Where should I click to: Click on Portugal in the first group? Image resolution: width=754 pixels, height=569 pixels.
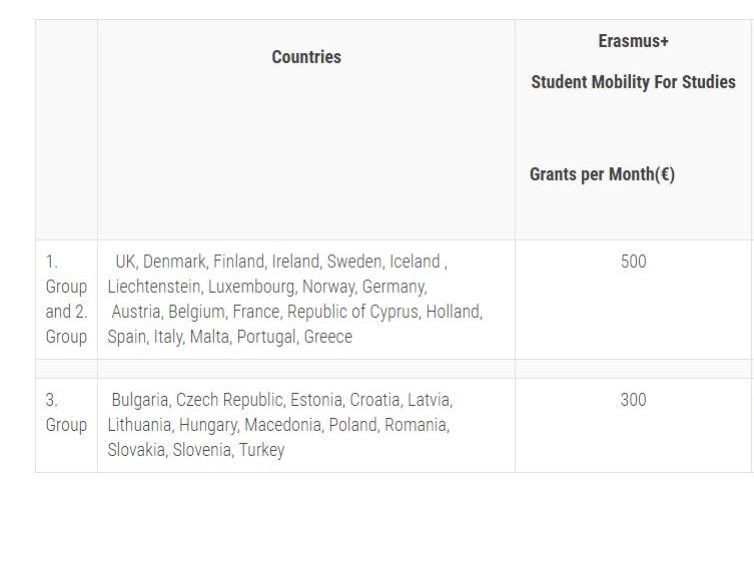pyautogui.click(x=268, y=337)
